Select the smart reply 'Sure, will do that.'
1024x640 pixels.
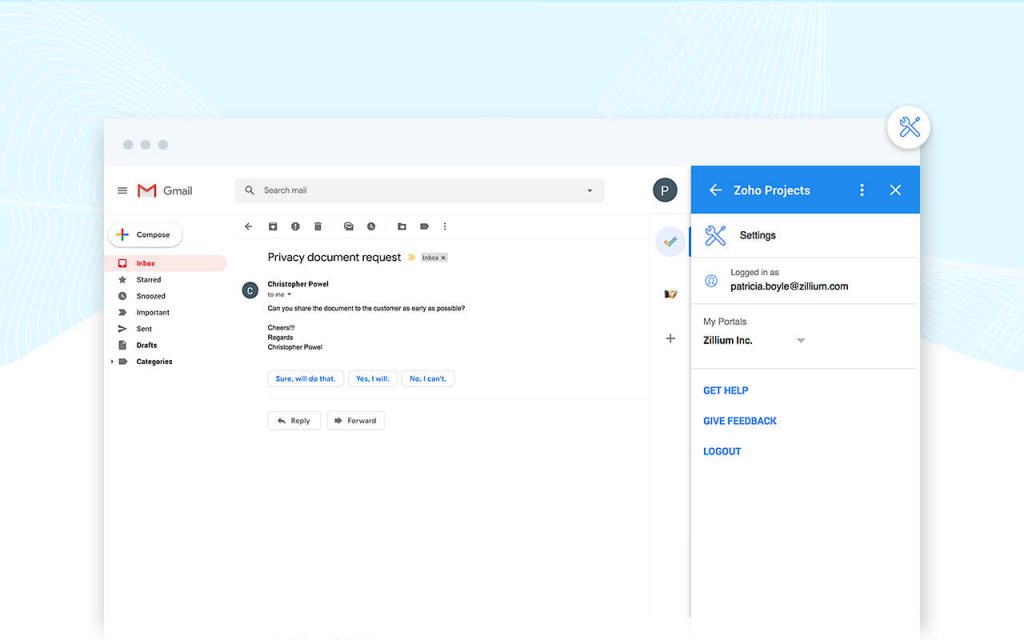pyautogui.click(x=305, y=378)
